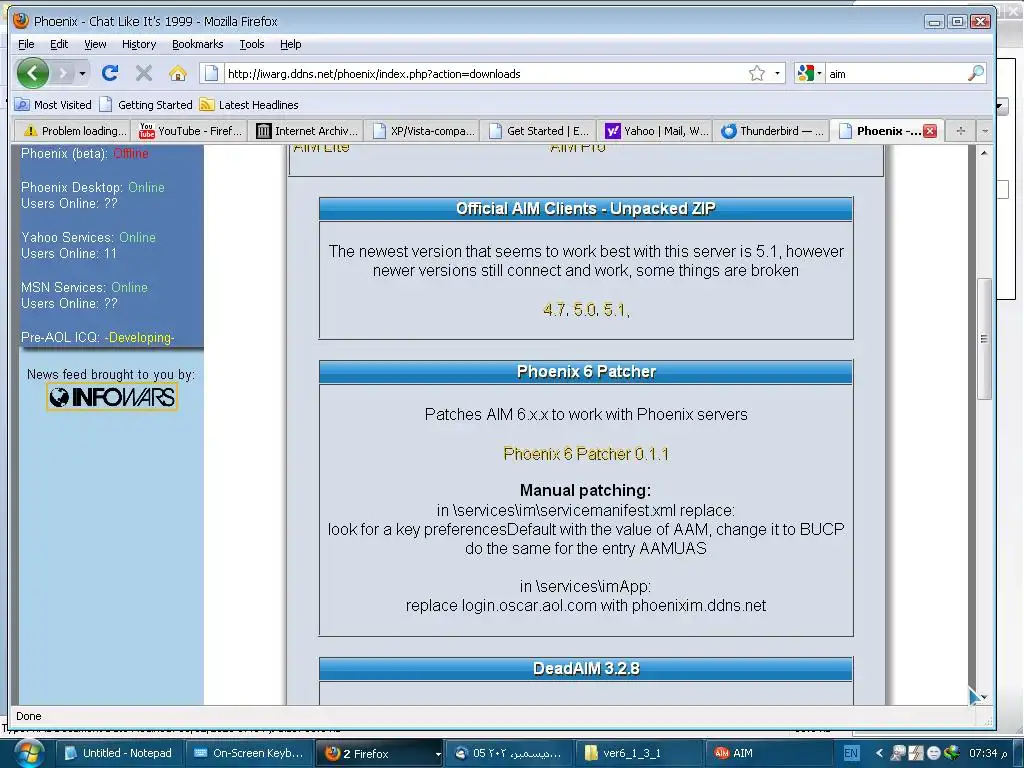Go to the Home page icon
Image resolution: width=1024 pixels, height=768 pixels.
pyautogui.click(x=177, y=73)
